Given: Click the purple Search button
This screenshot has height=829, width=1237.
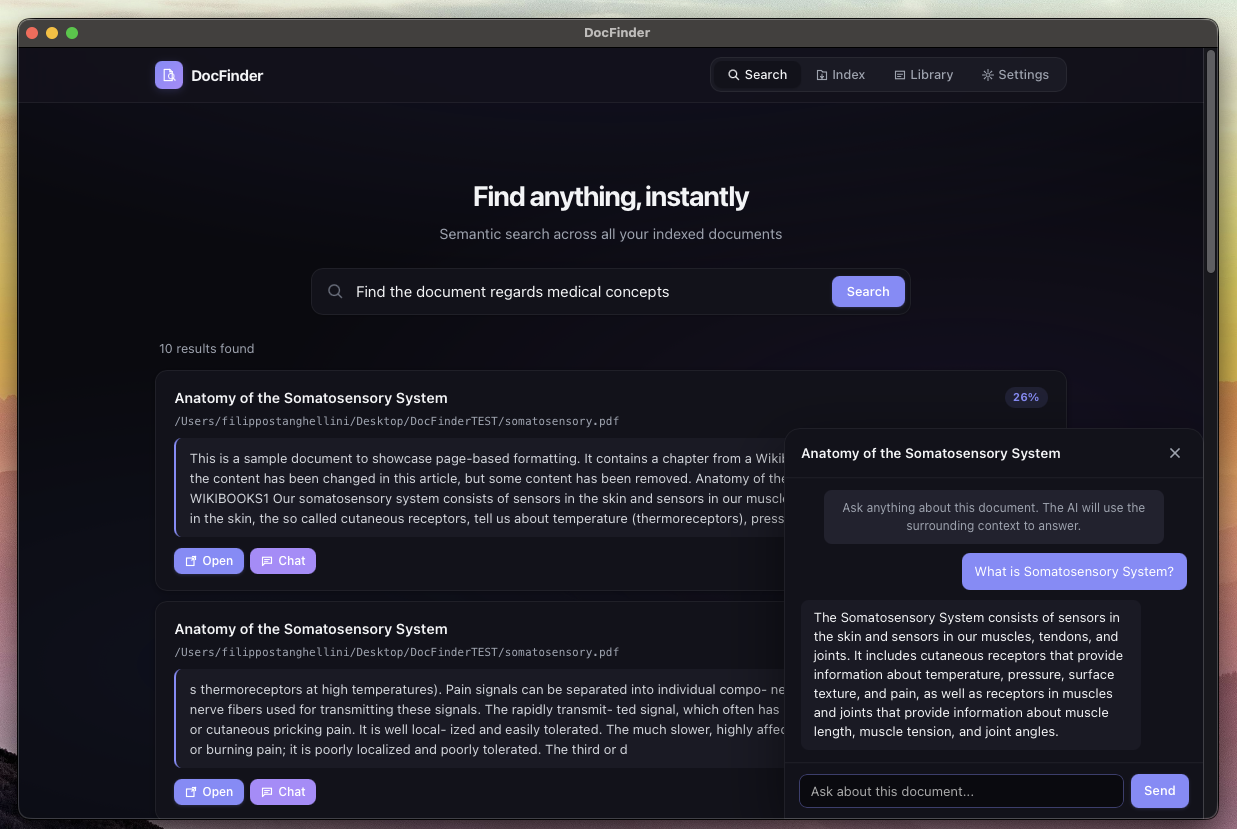Looking at the screenshot, I should pos(868,292).
